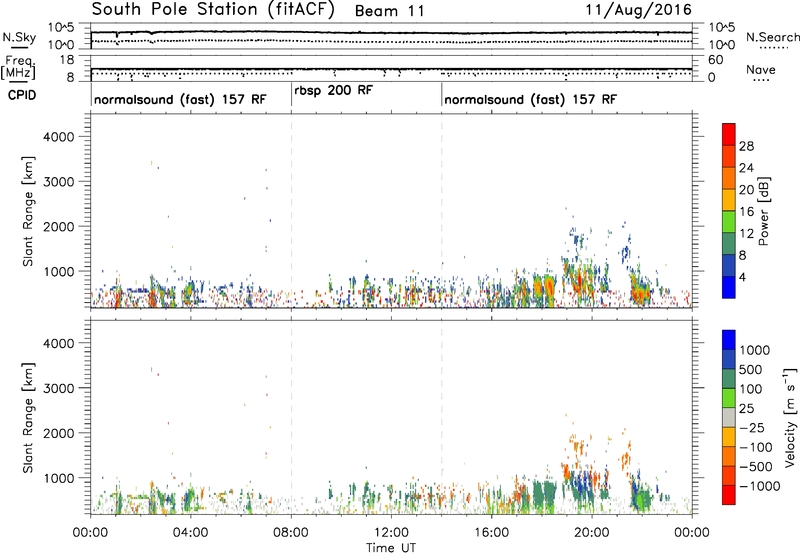Screen dimensions: 800x554
Task: Click the '12:00' time axis tick label
Action: coord(391,533)
